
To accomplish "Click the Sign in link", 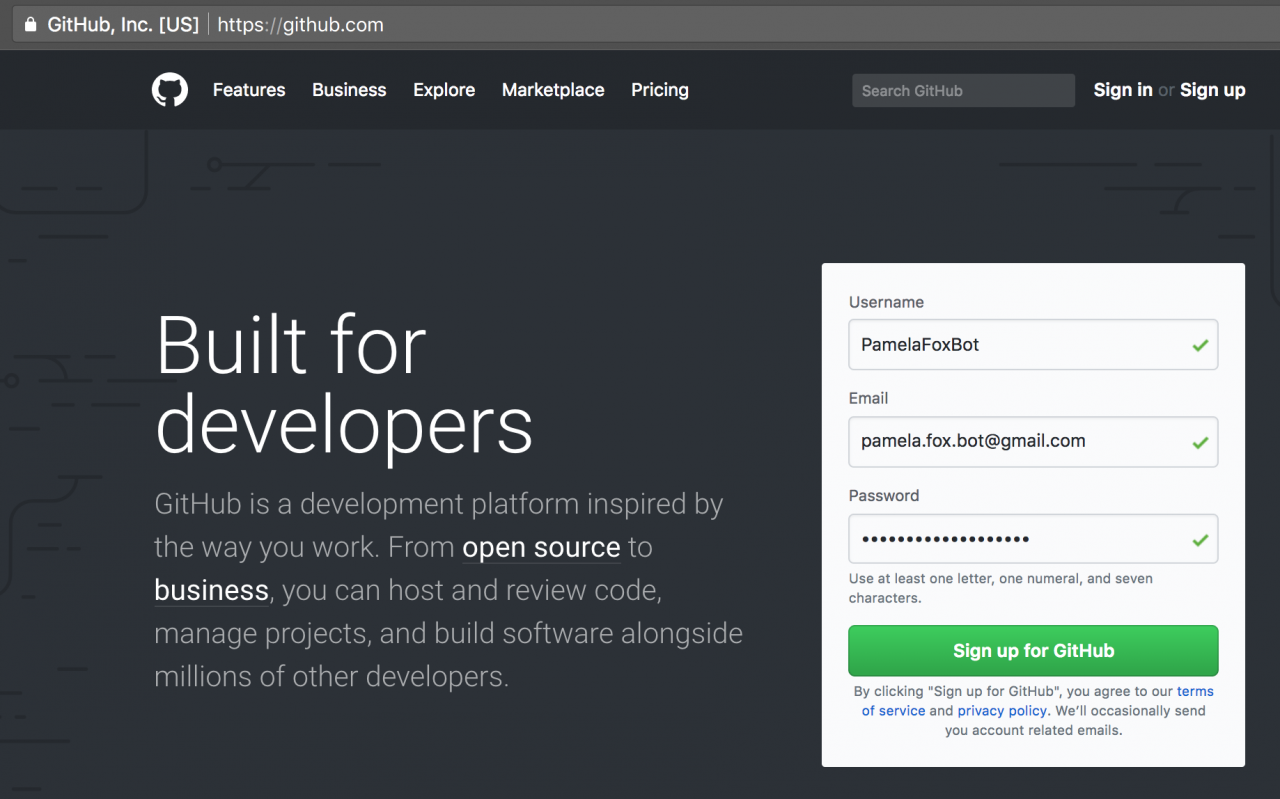I will point(1123,90).
